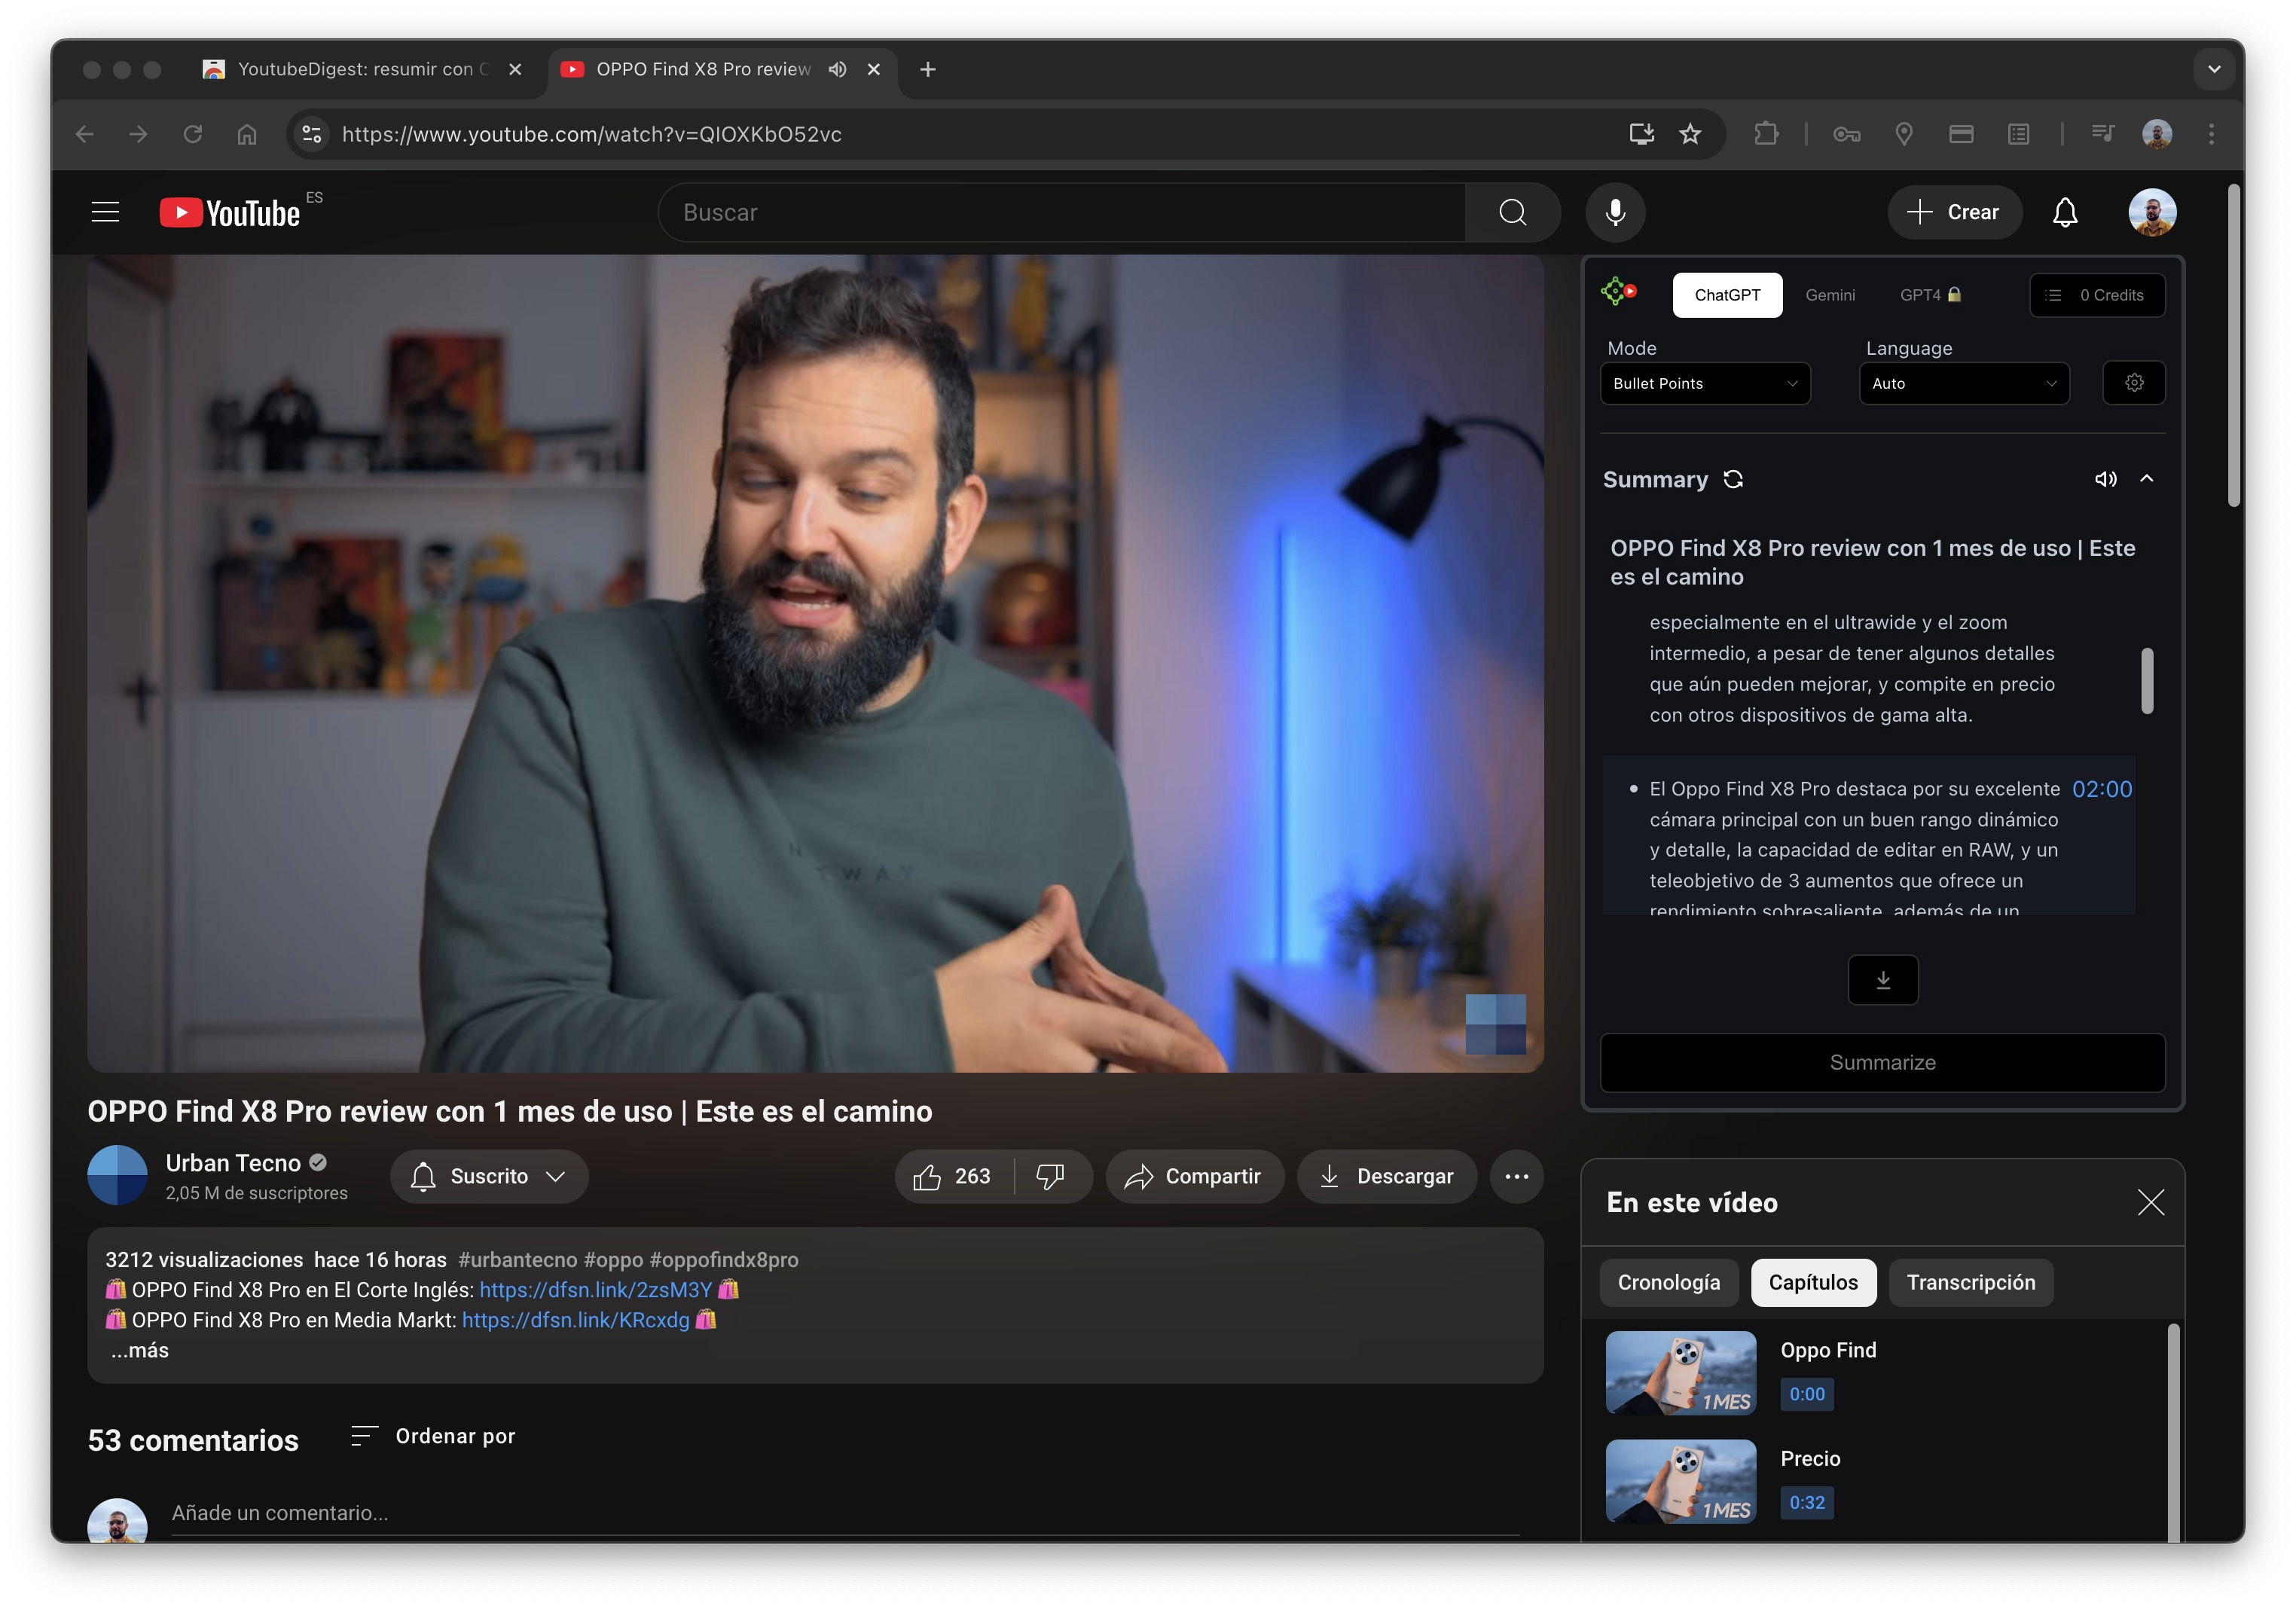The width and height of the screenshot is (2296, 1606).
Task: Open the tab search chevron at top right
Action: tap(2214, 69)
